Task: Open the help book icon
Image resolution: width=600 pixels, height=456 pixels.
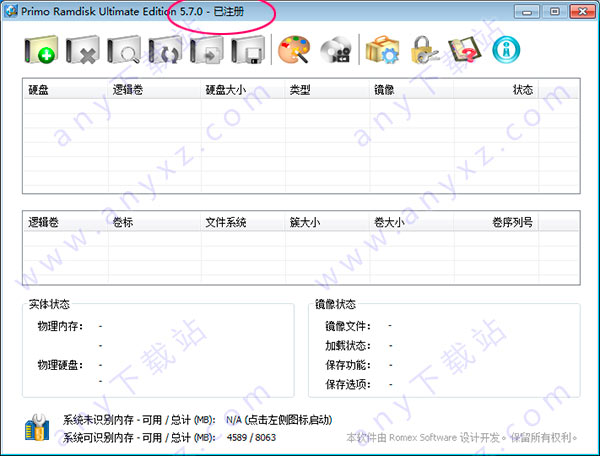Action: point(465,50)
